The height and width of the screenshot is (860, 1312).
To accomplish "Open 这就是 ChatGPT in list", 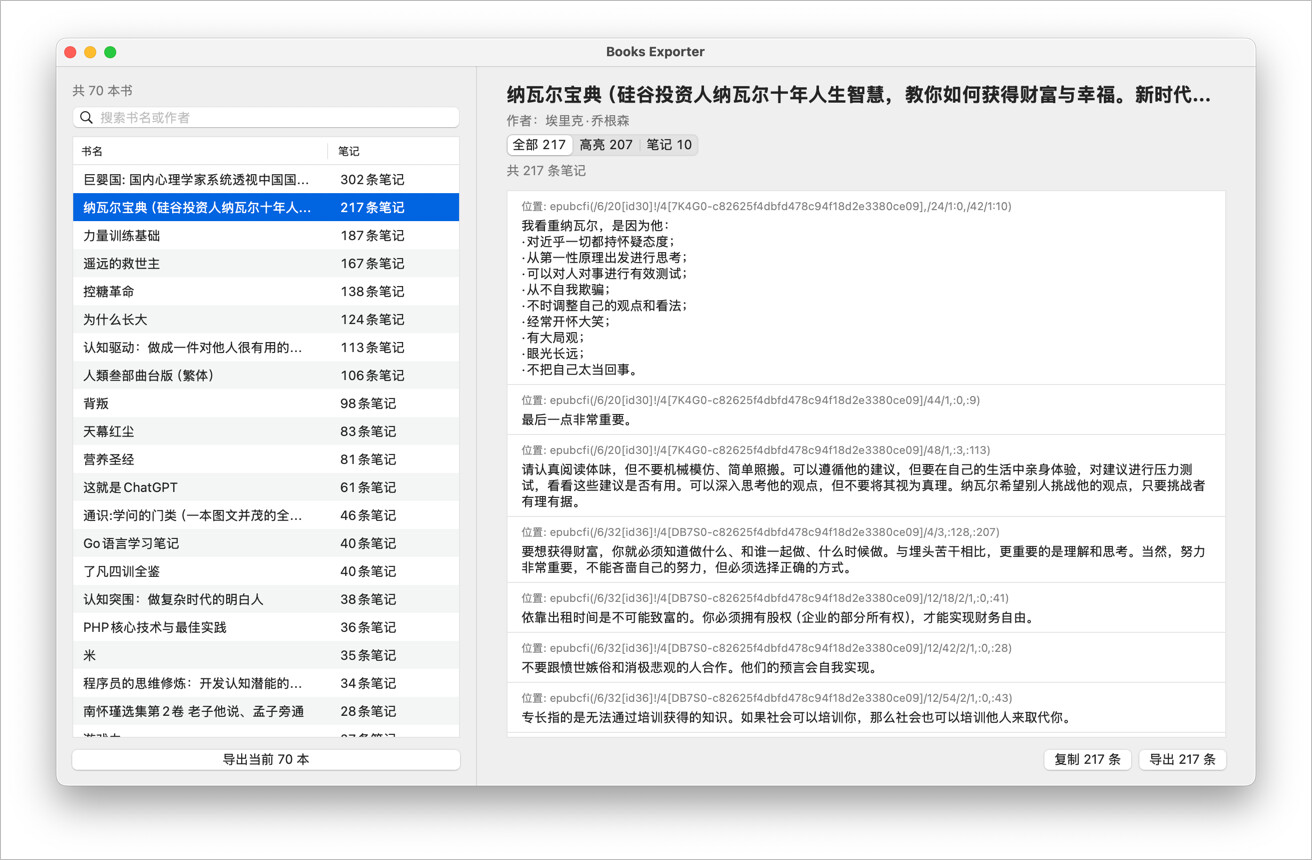I will click(x=266, y=488).
